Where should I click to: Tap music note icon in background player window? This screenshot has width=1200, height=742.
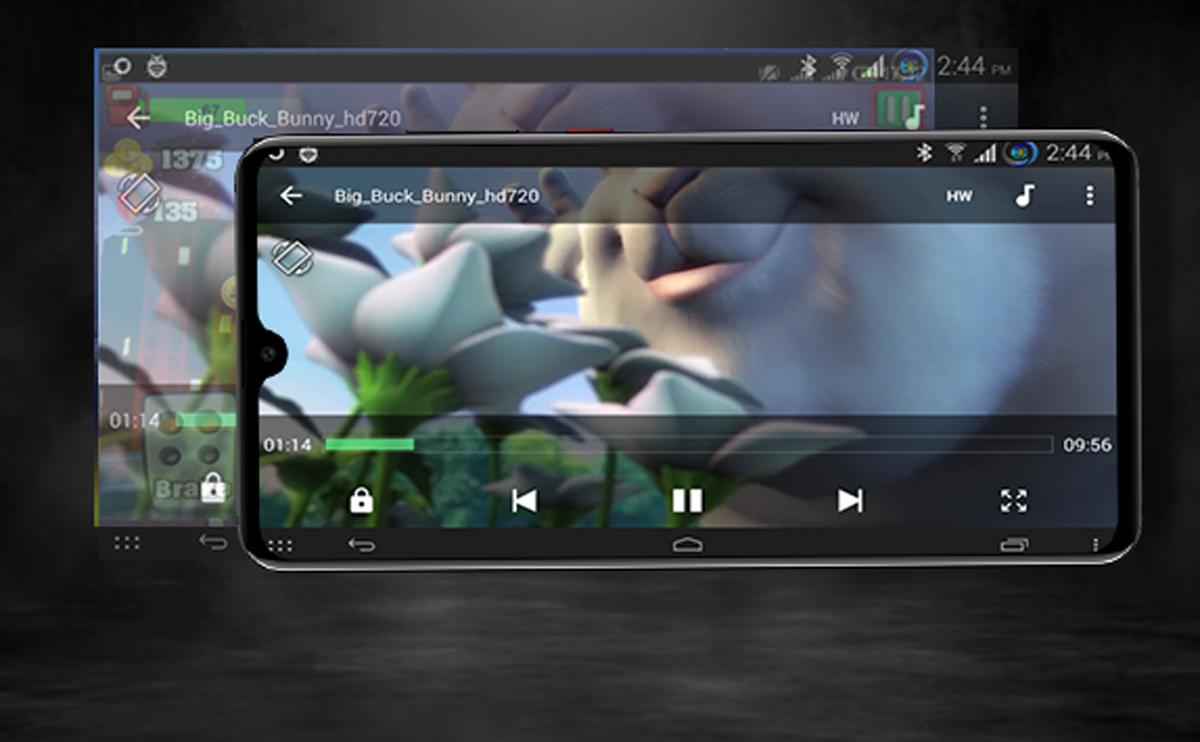913,116
